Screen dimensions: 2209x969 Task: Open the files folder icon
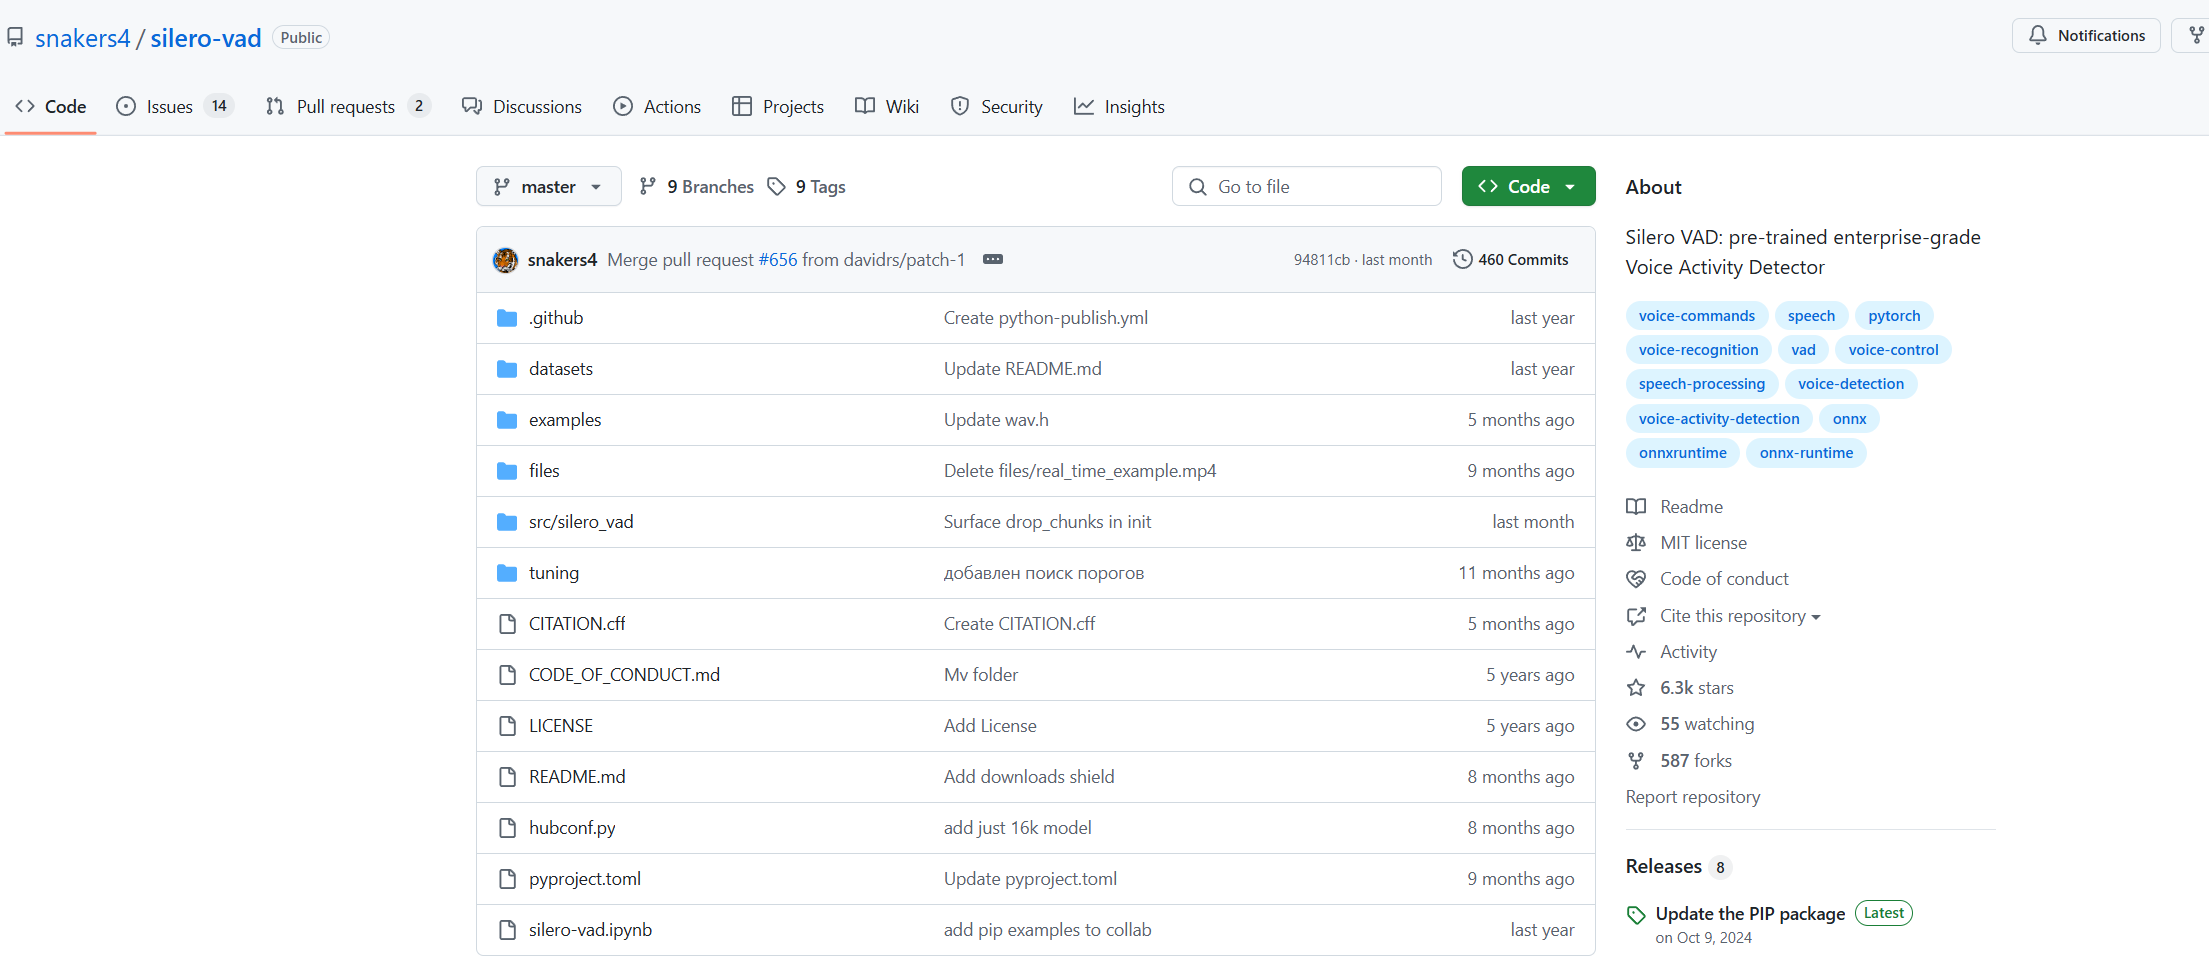[x=507, y=471]
